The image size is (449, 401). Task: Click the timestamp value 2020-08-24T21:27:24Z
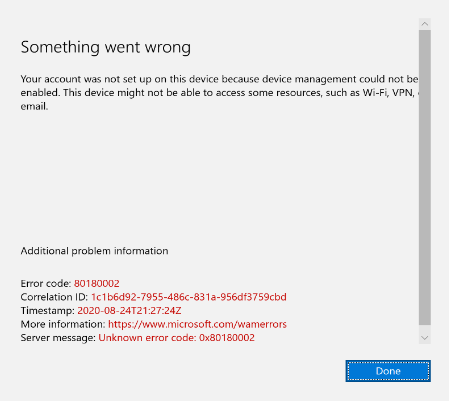pos(129,310)
